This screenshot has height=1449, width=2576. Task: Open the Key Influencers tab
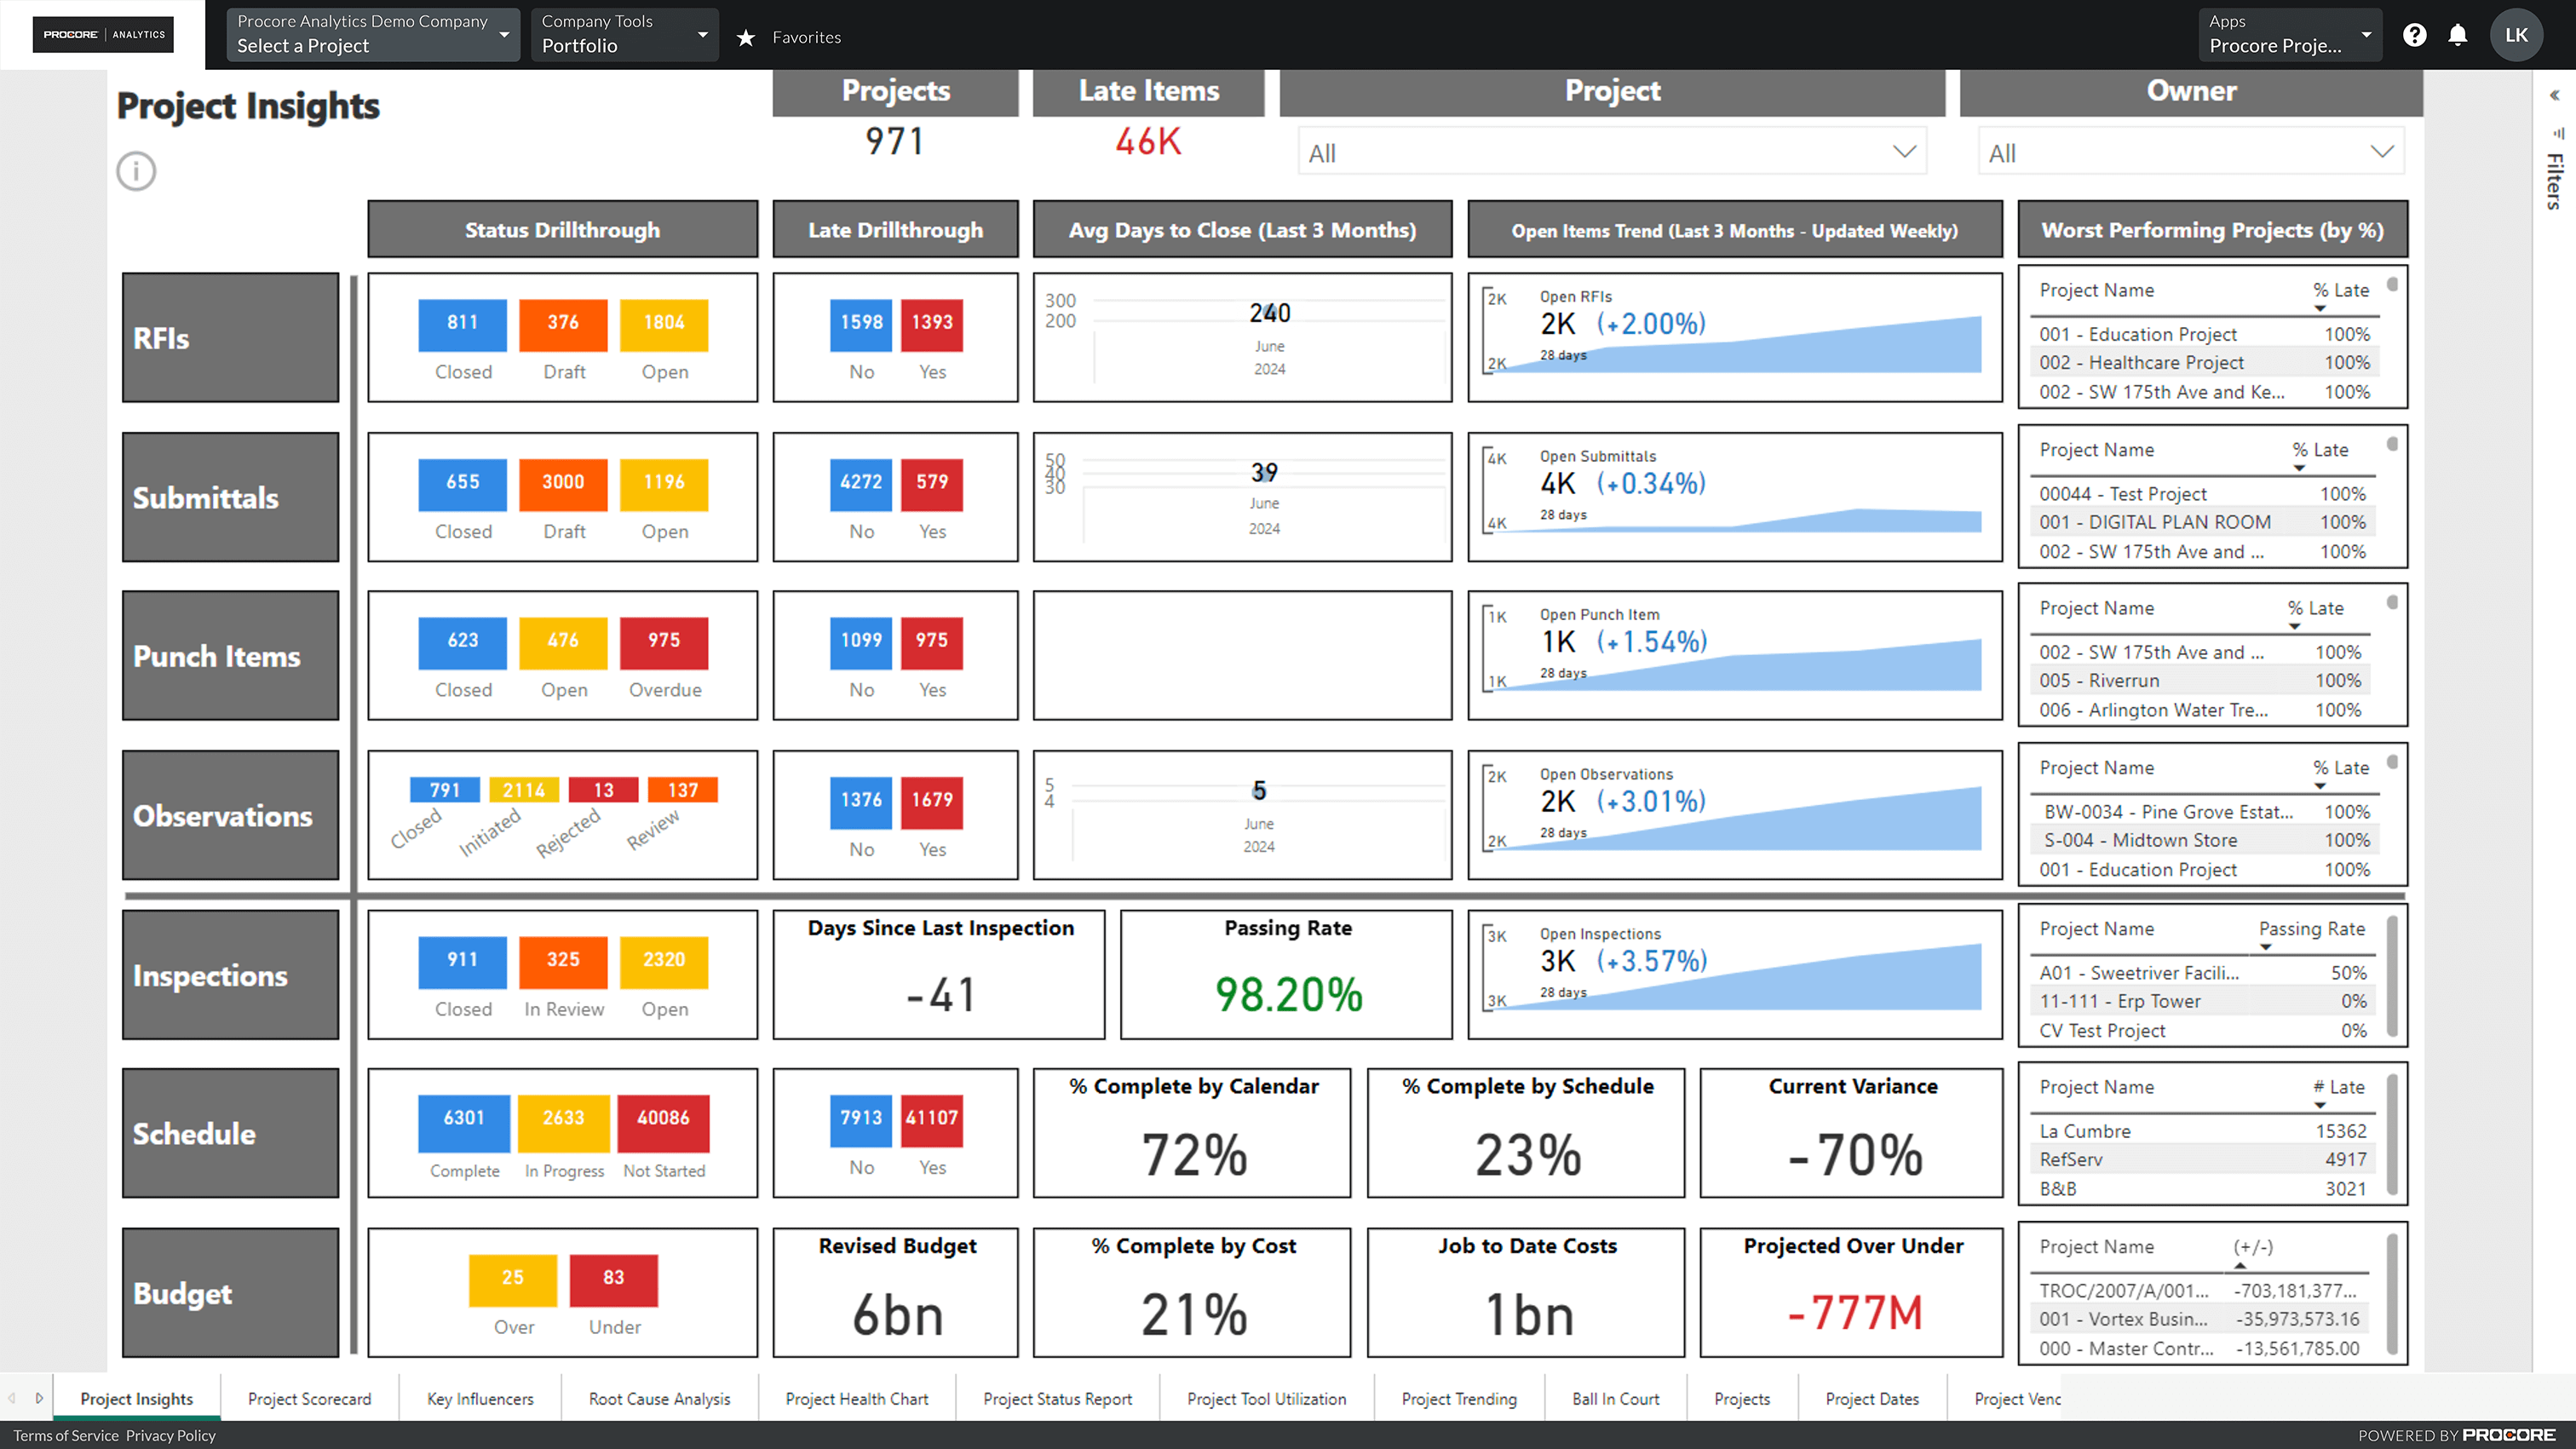click(480, 1398)
